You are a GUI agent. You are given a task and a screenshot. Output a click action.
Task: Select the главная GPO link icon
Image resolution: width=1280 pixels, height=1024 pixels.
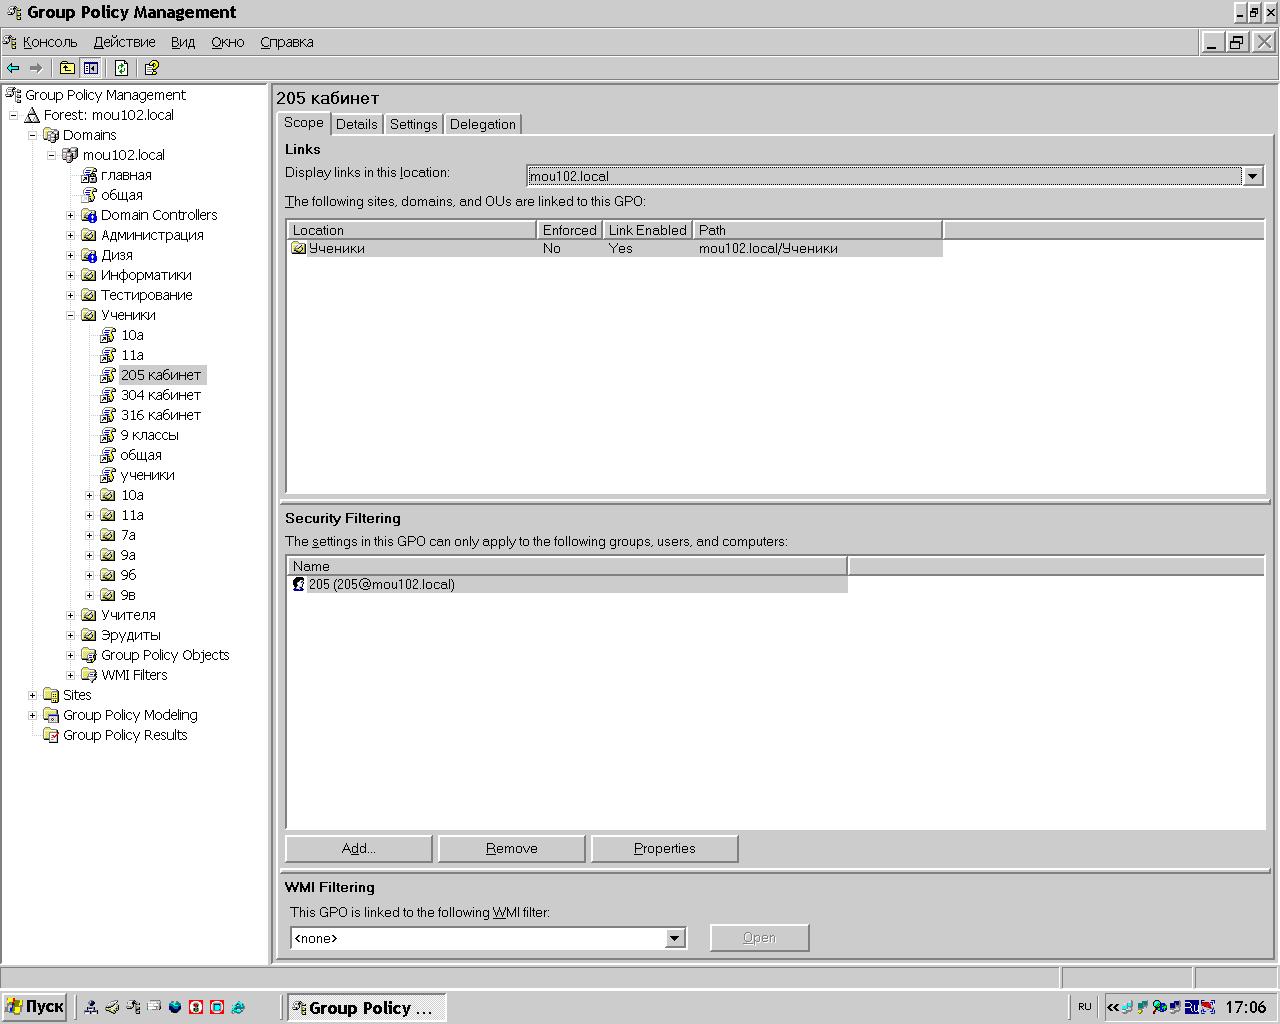pos(89,175)
